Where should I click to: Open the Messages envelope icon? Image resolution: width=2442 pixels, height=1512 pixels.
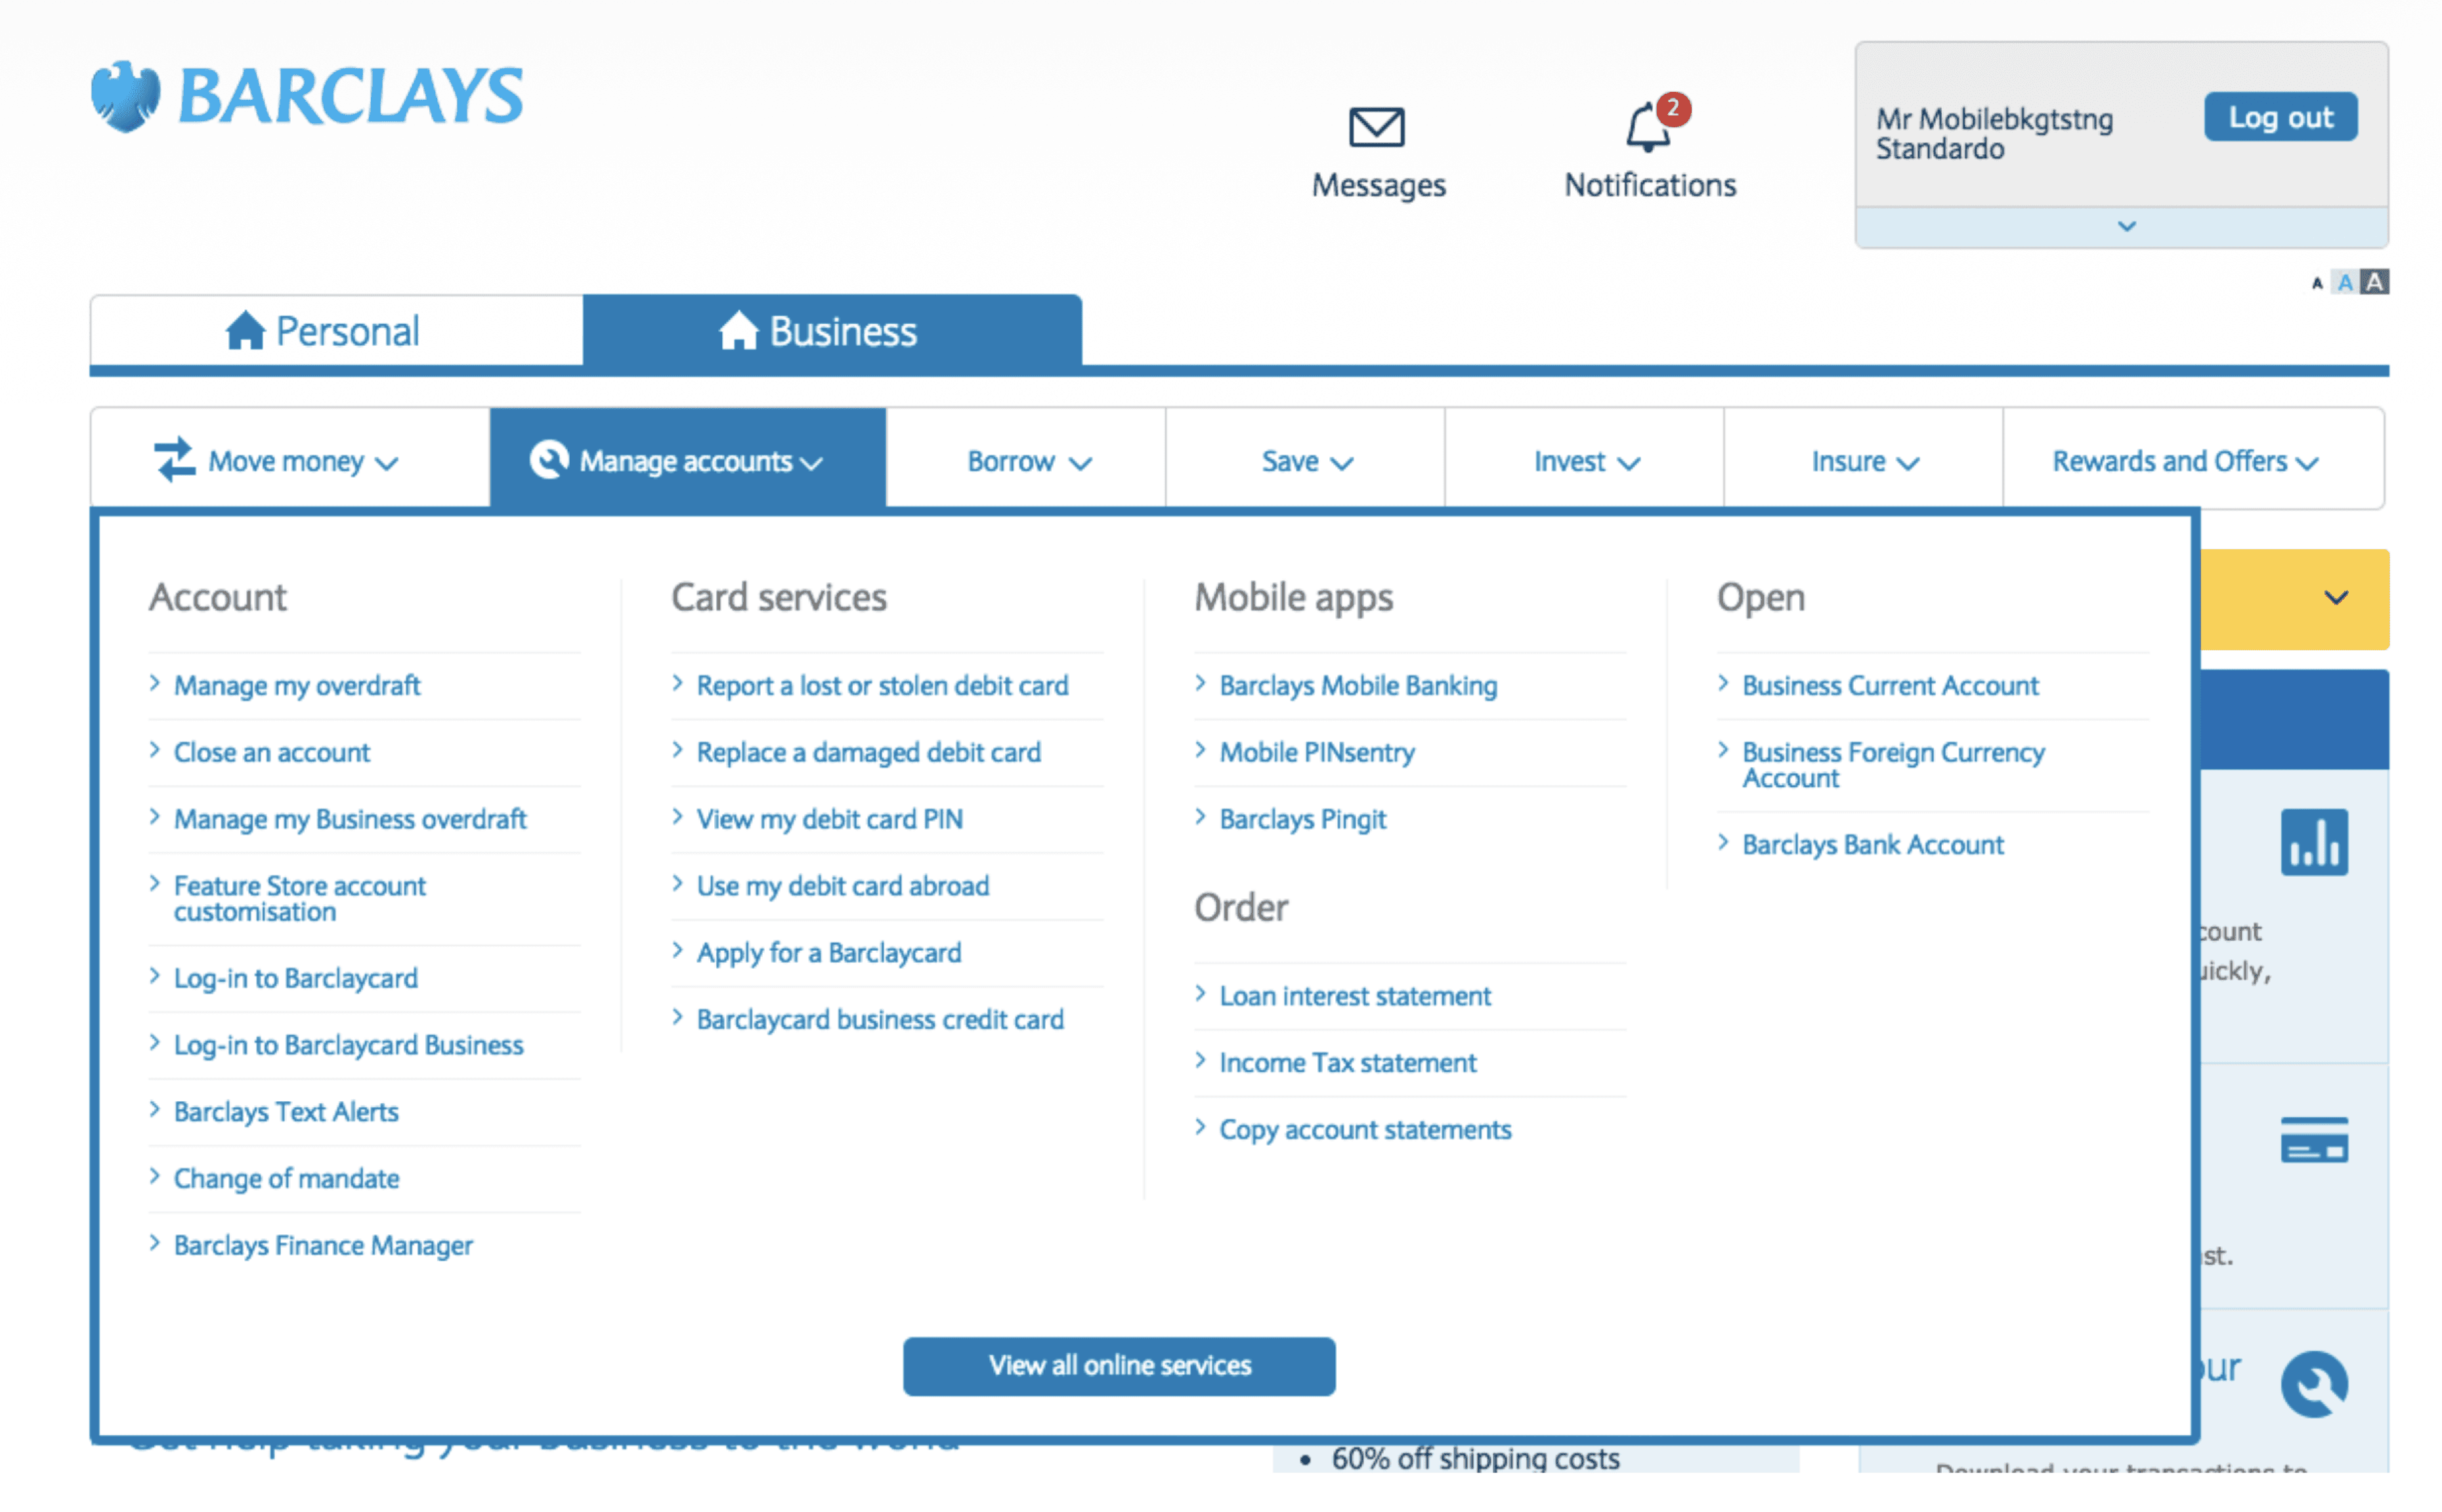tap(1376, 128)
